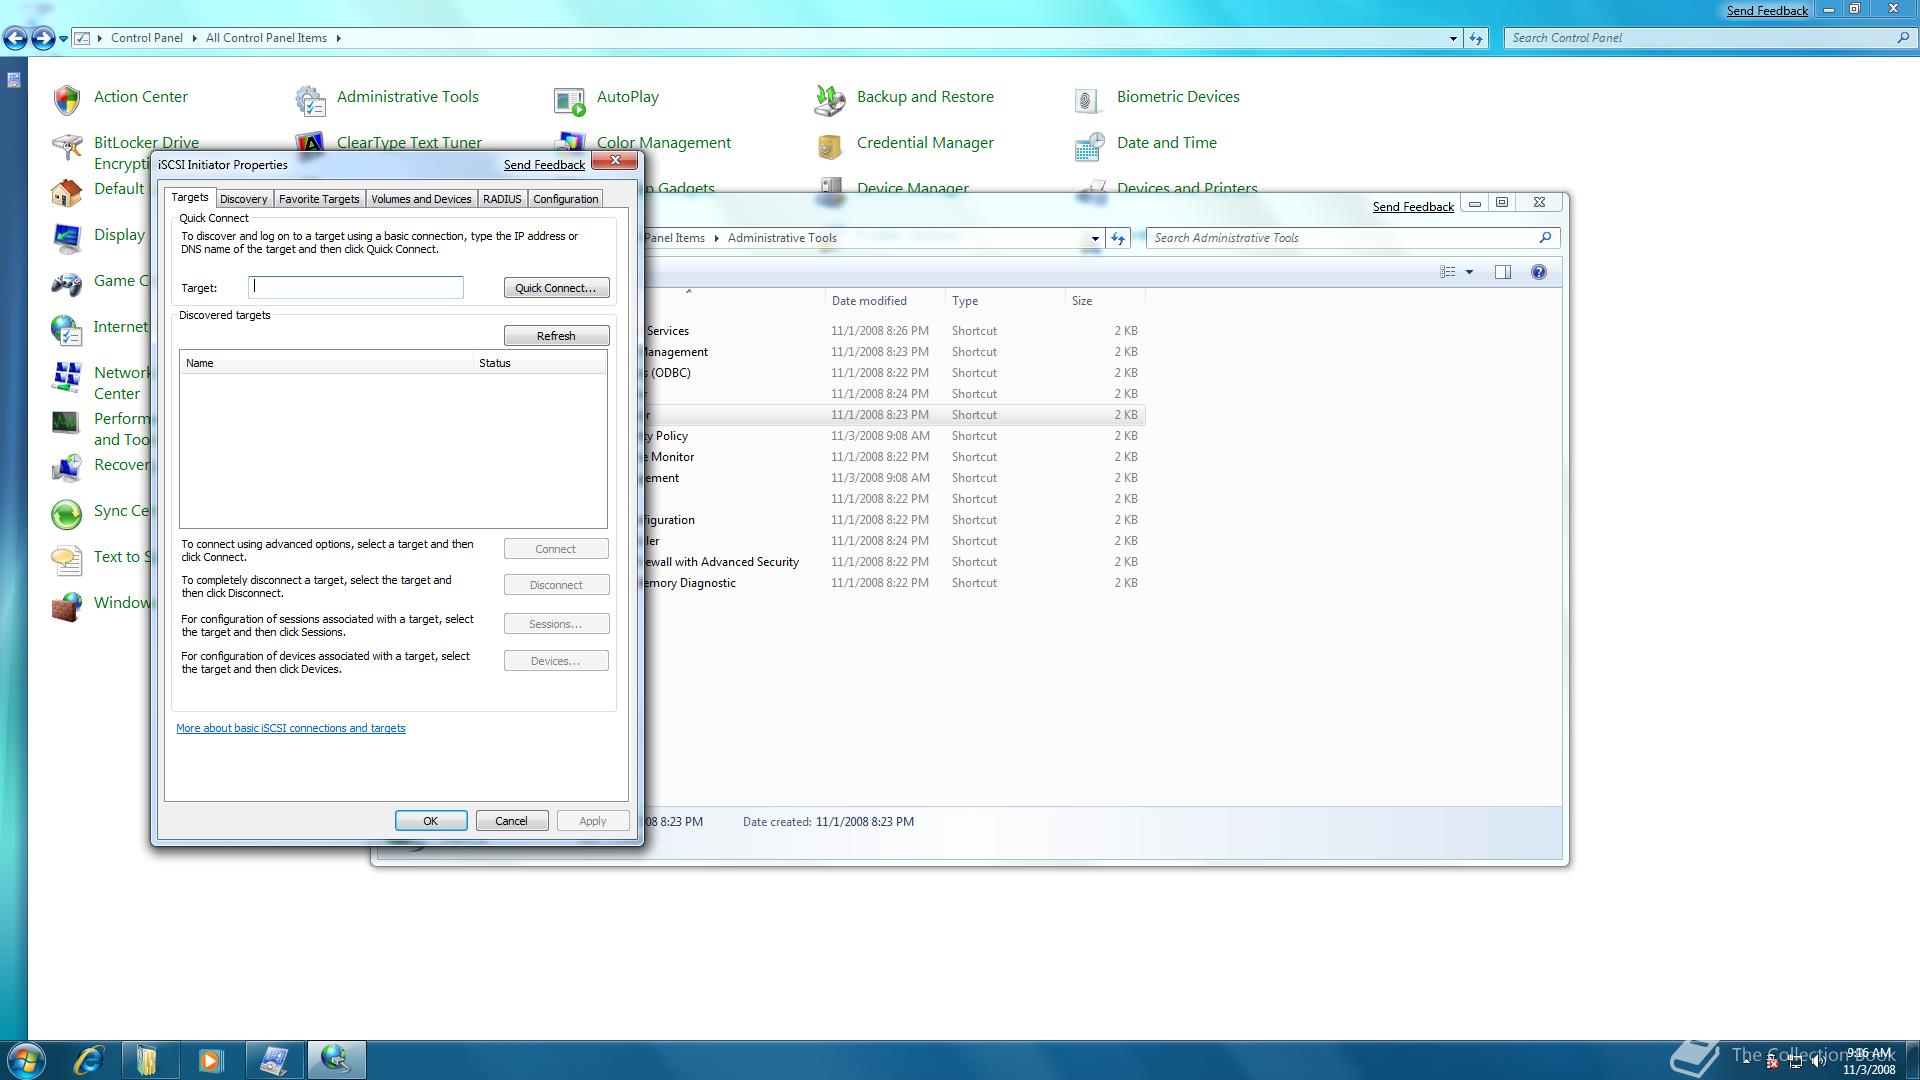Open the Game Controllers icon
The image size is (1920, 1080).
66,284
